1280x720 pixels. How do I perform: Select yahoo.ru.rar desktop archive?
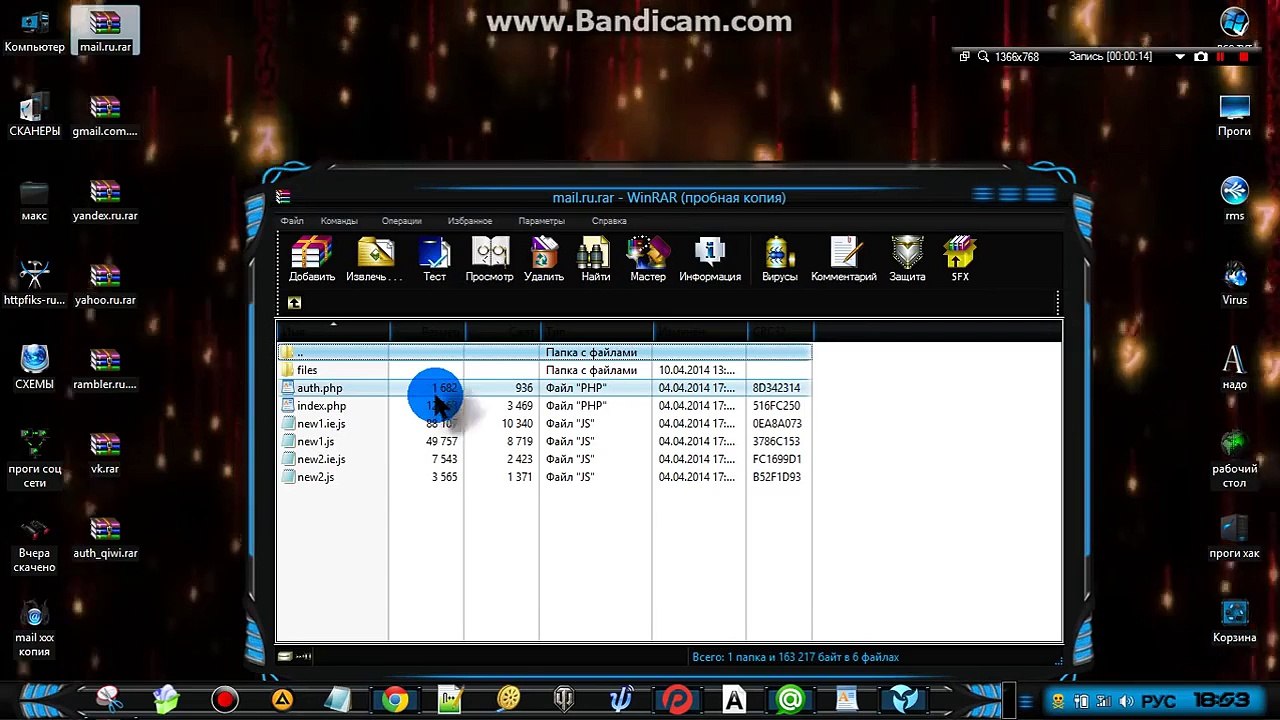point(105,284)
